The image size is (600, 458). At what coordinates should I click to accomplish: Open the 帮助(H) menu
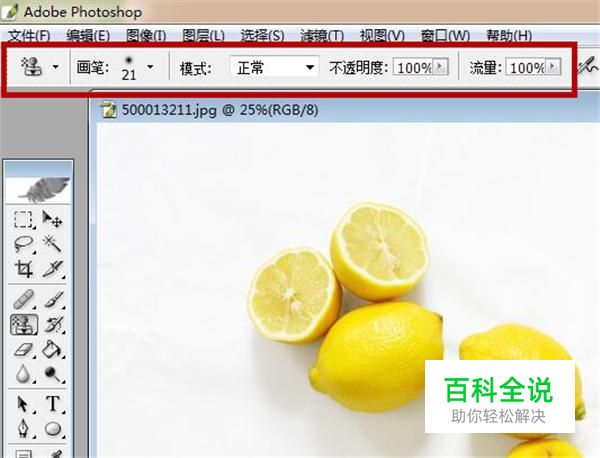coord(509,36)
